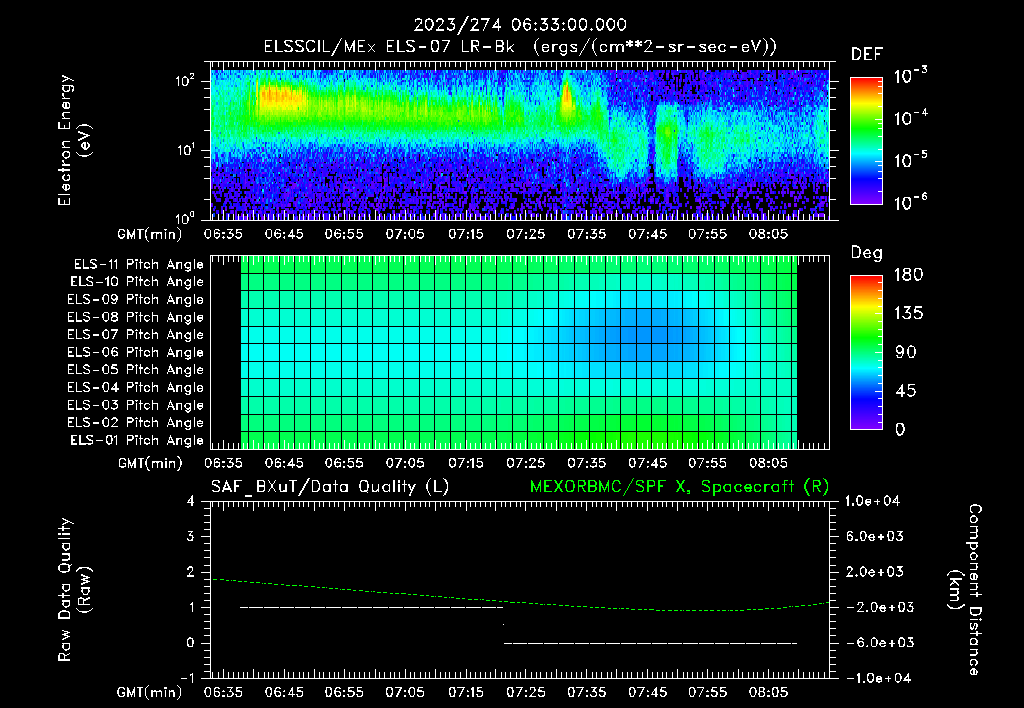Click the DEF color bar

tap(866, 140)
